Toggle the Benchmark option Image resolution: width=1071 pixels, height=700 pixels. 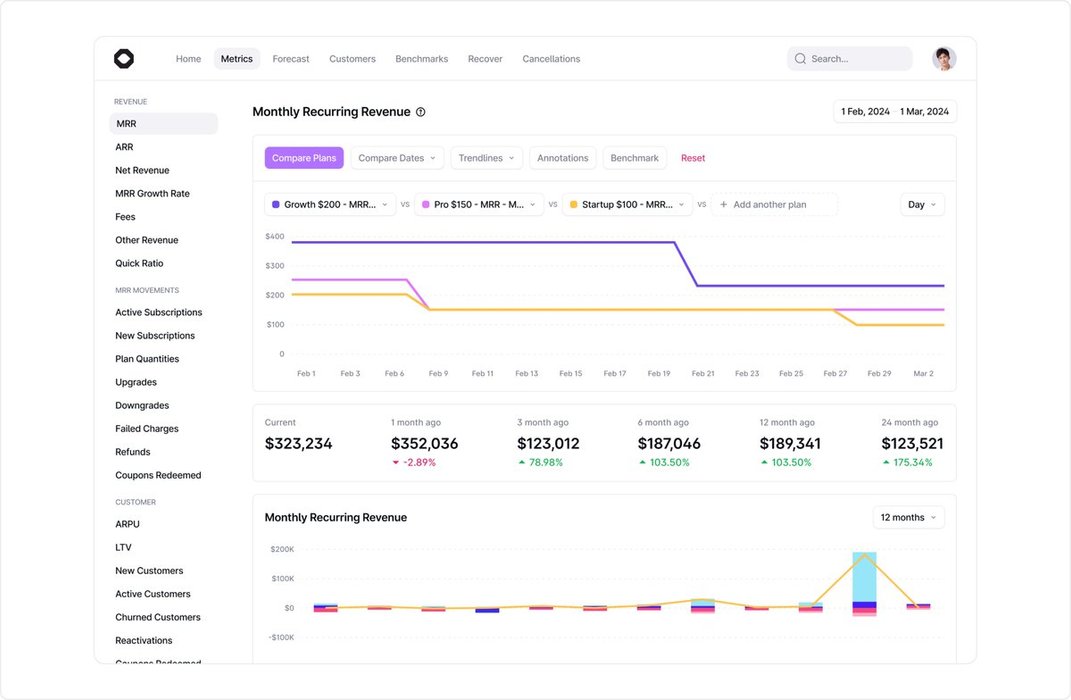point(634,158)
